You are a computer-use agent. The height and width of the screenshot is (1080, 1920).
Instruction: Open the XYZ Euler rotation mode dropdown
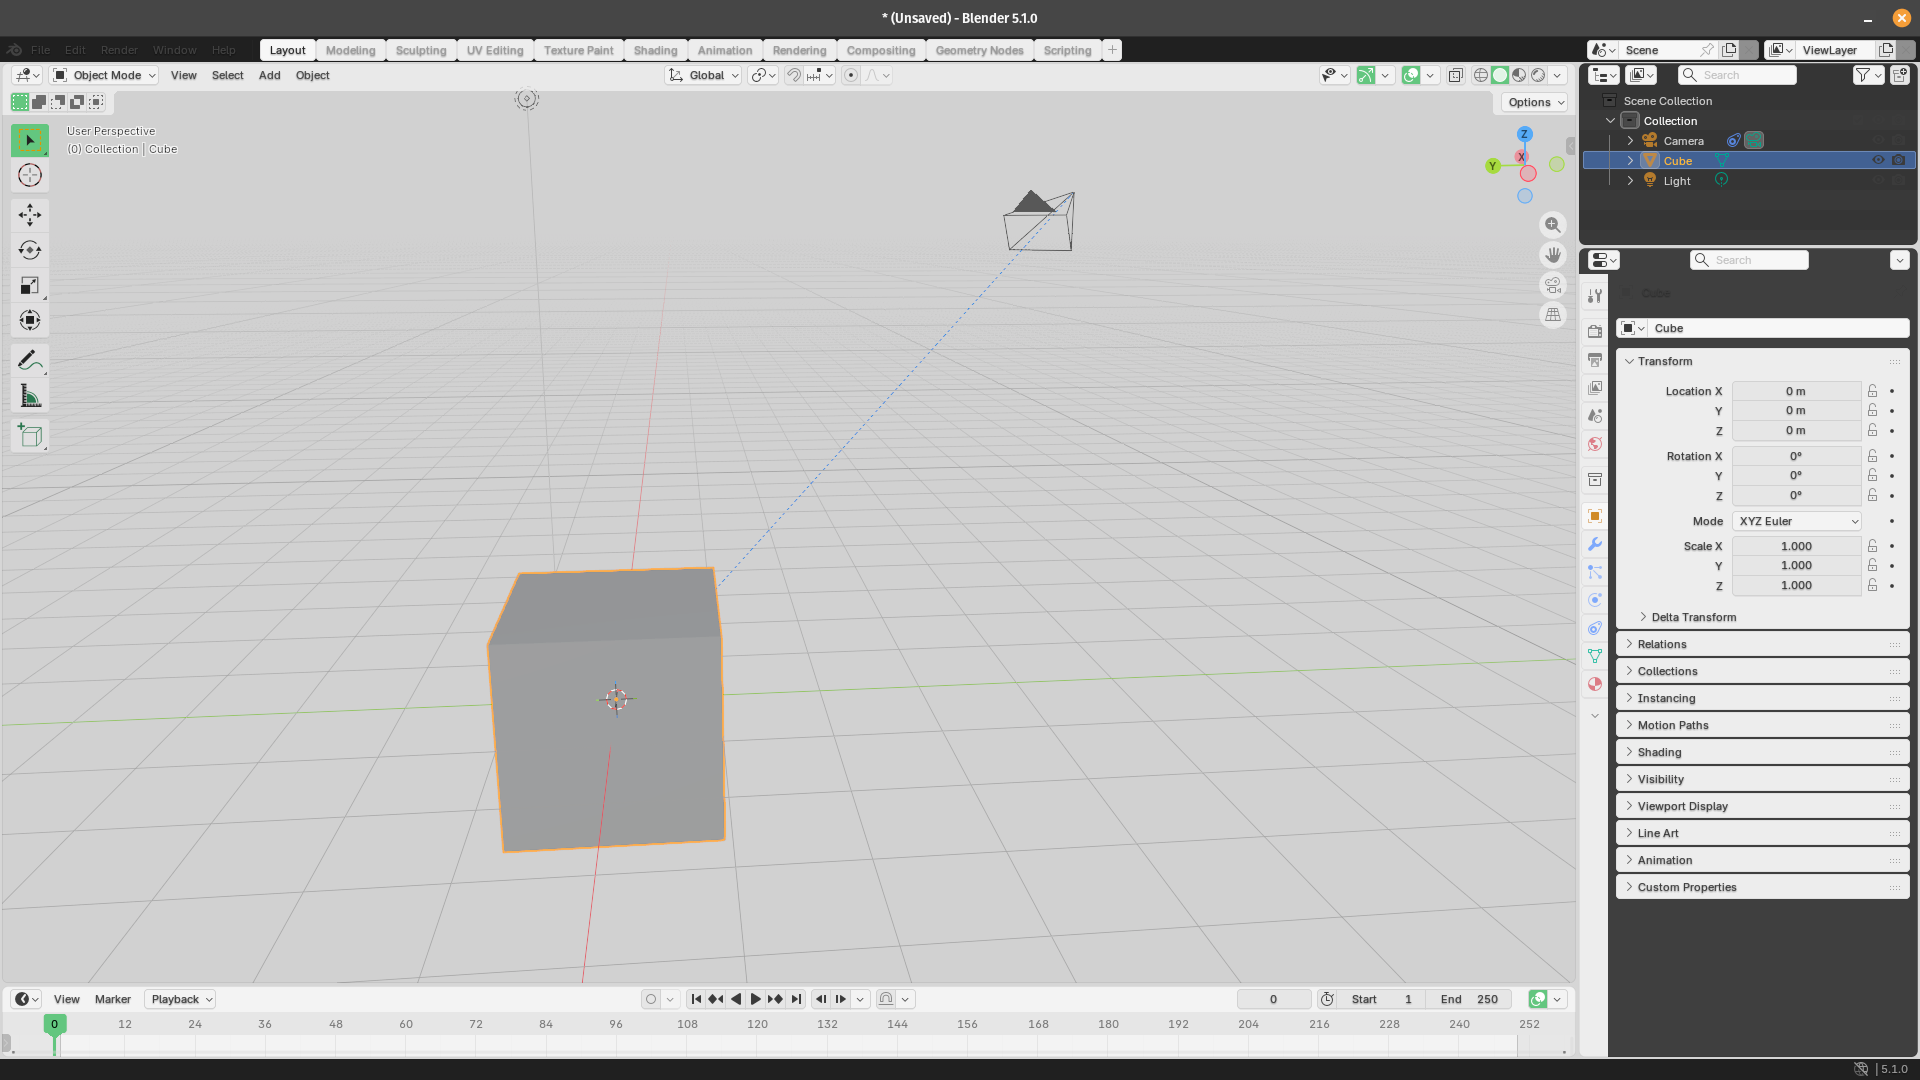point(1797,521)
